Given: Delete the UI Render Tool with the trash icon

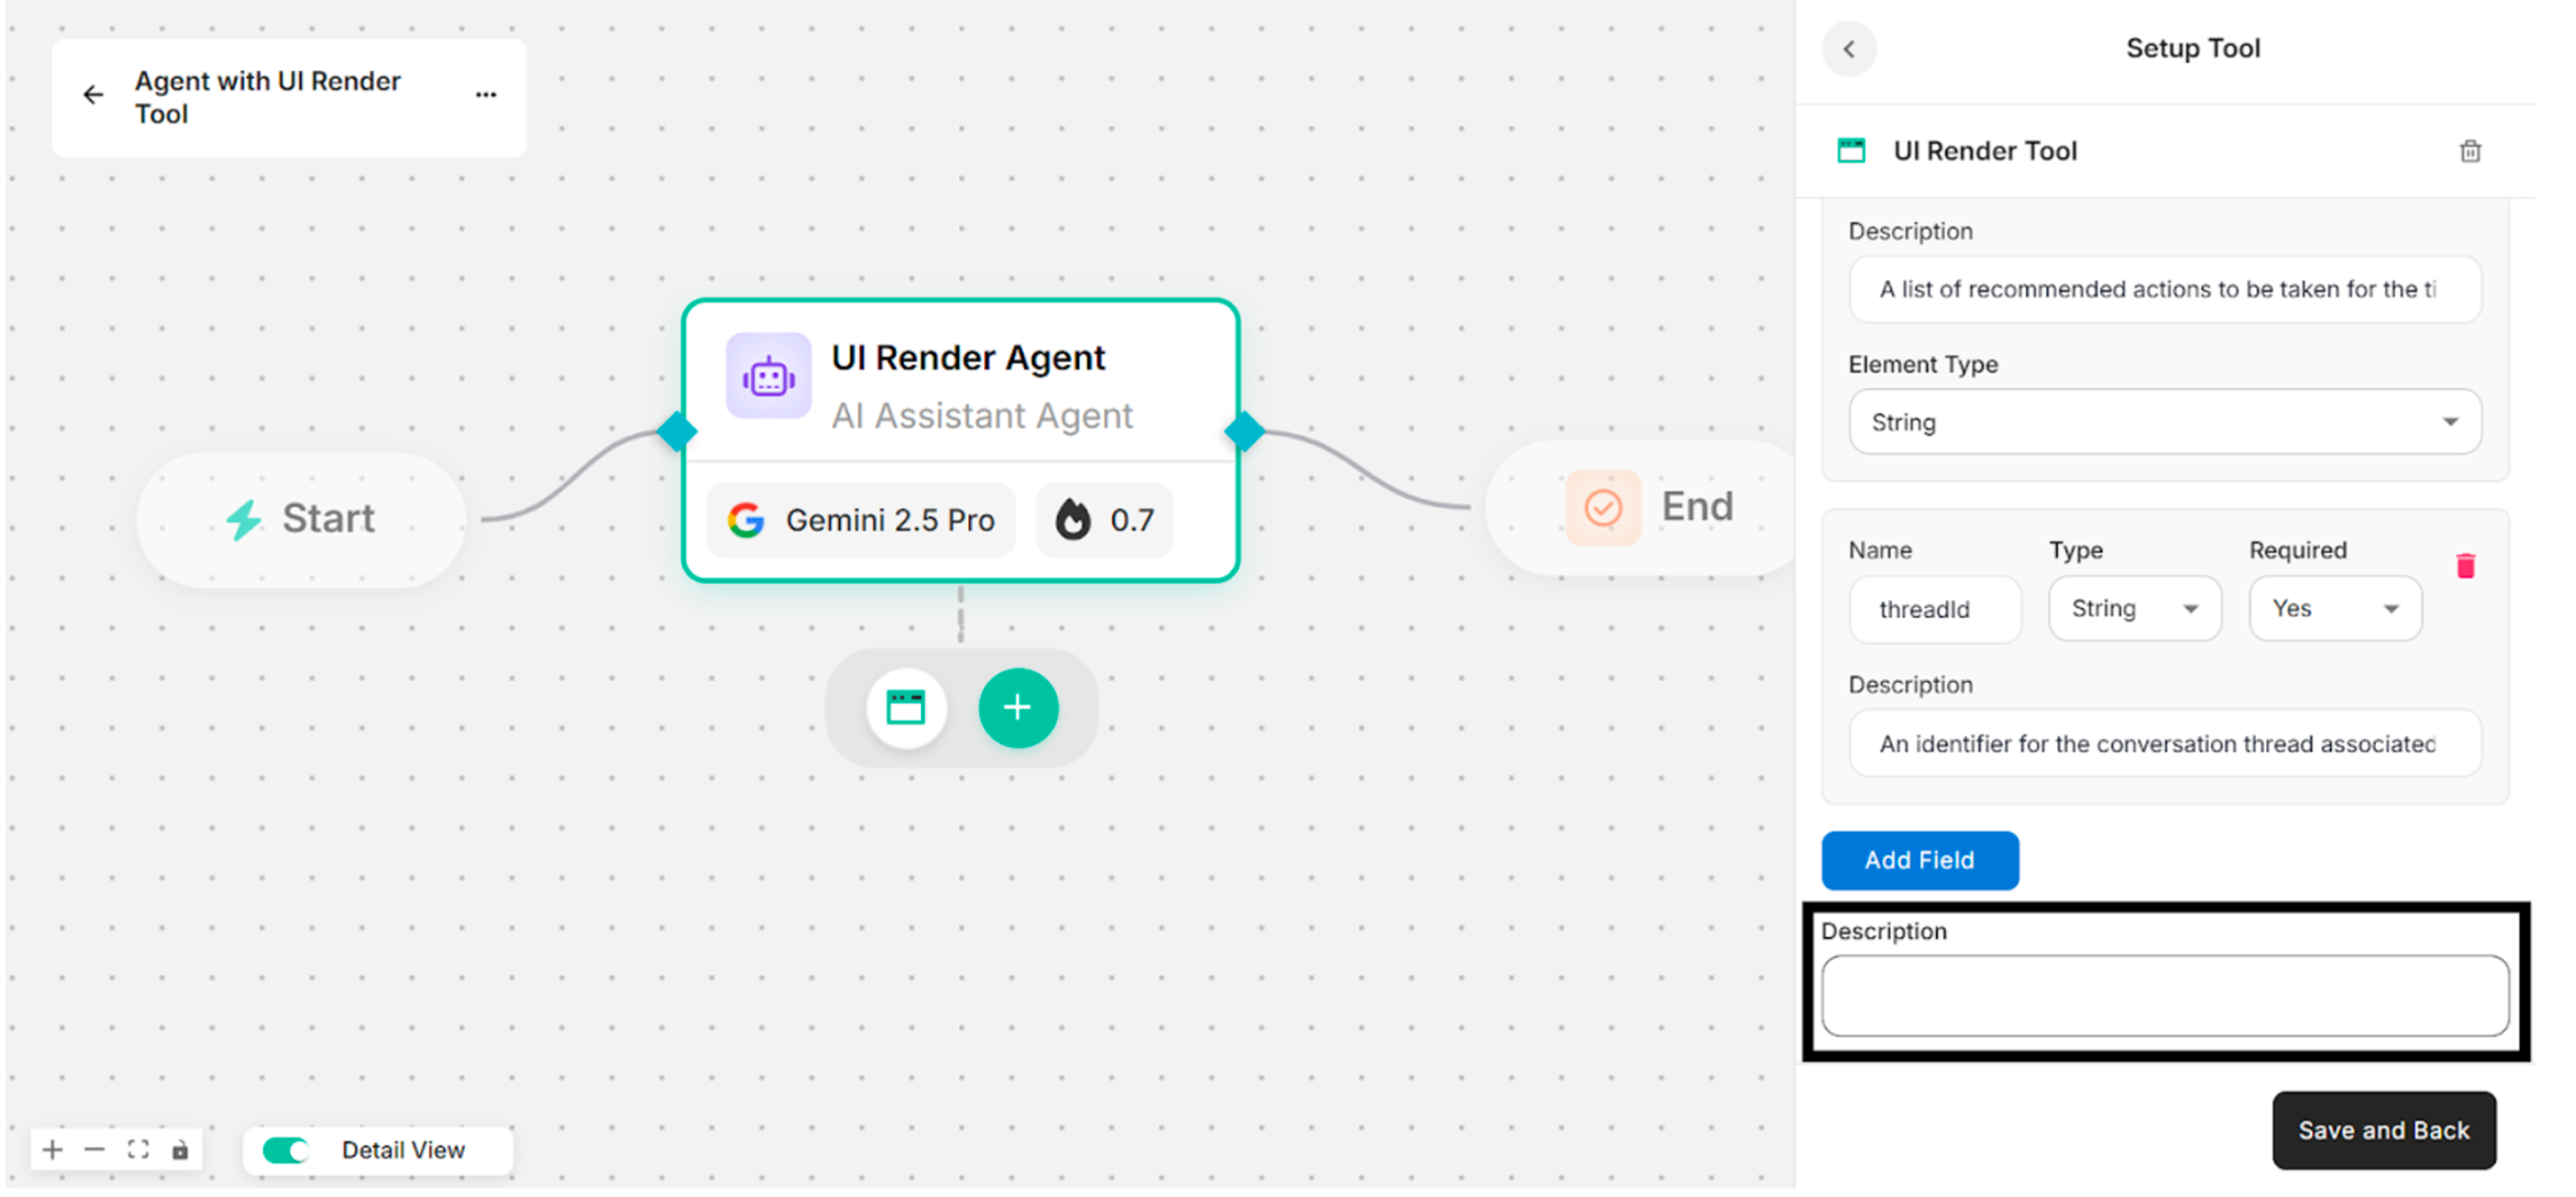Looking at the screenshot, I should (2470, 152).
